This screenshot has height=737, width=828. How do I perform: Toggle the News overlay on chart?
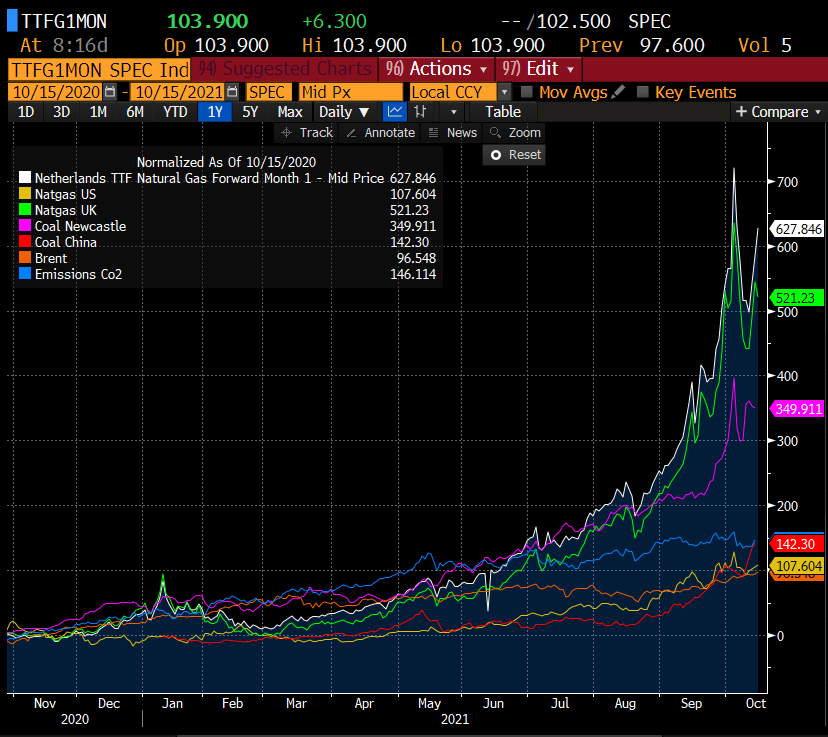(452, 133)
